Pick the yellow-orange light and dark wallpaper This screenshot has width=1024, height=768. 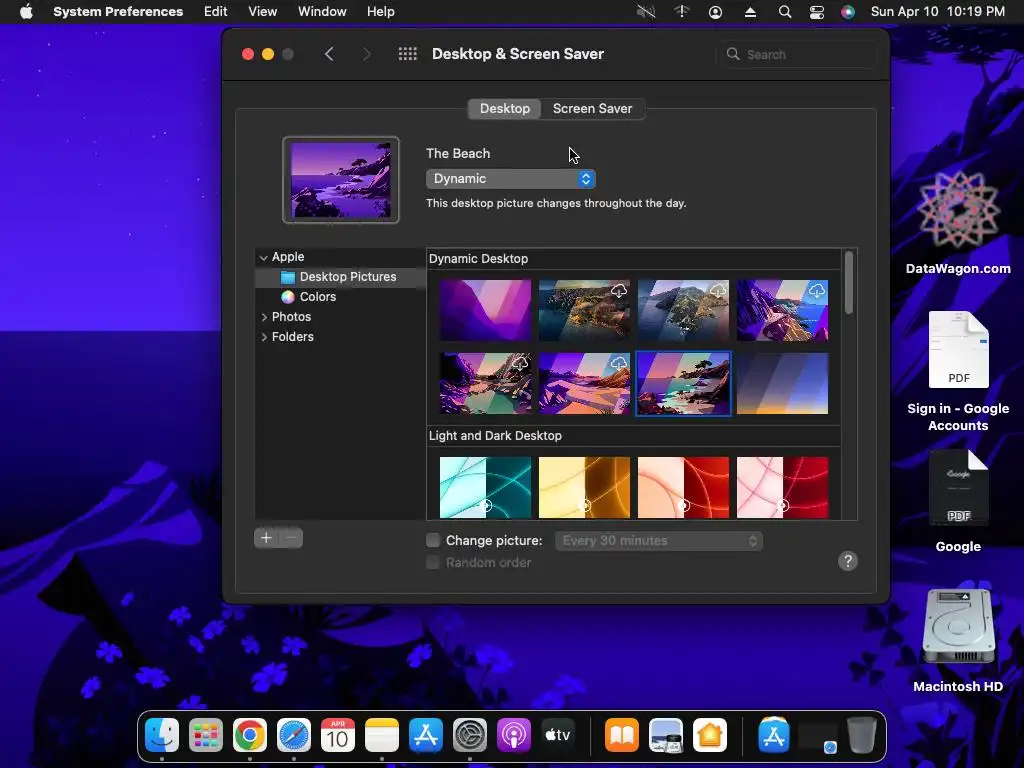click(584, 487)
